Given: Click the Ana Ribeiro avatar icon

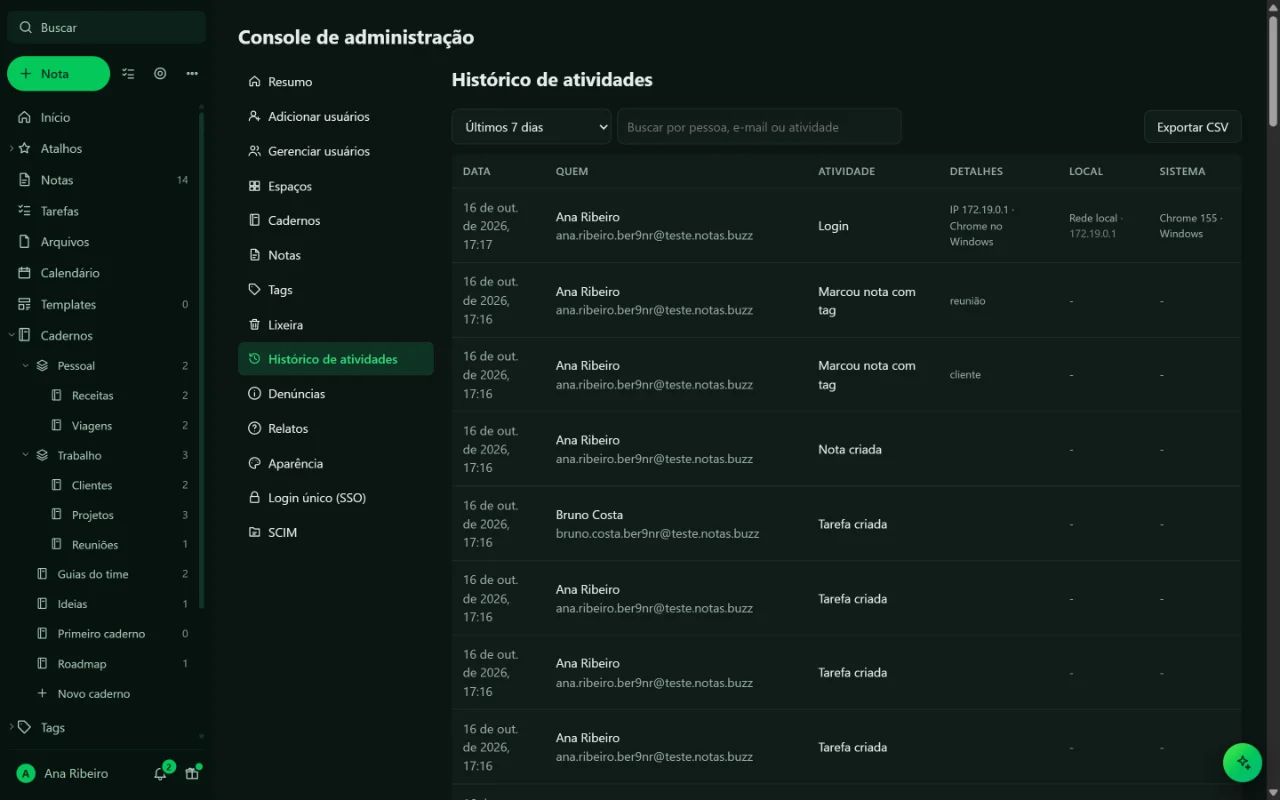Looking at the screenshot, I should [26, 773].
